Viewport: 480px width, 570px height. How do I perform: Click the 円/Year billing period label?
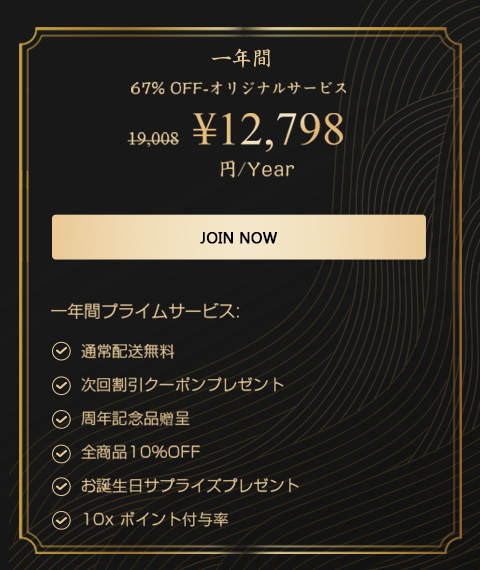pyautogui.click(x=257, y=169)
